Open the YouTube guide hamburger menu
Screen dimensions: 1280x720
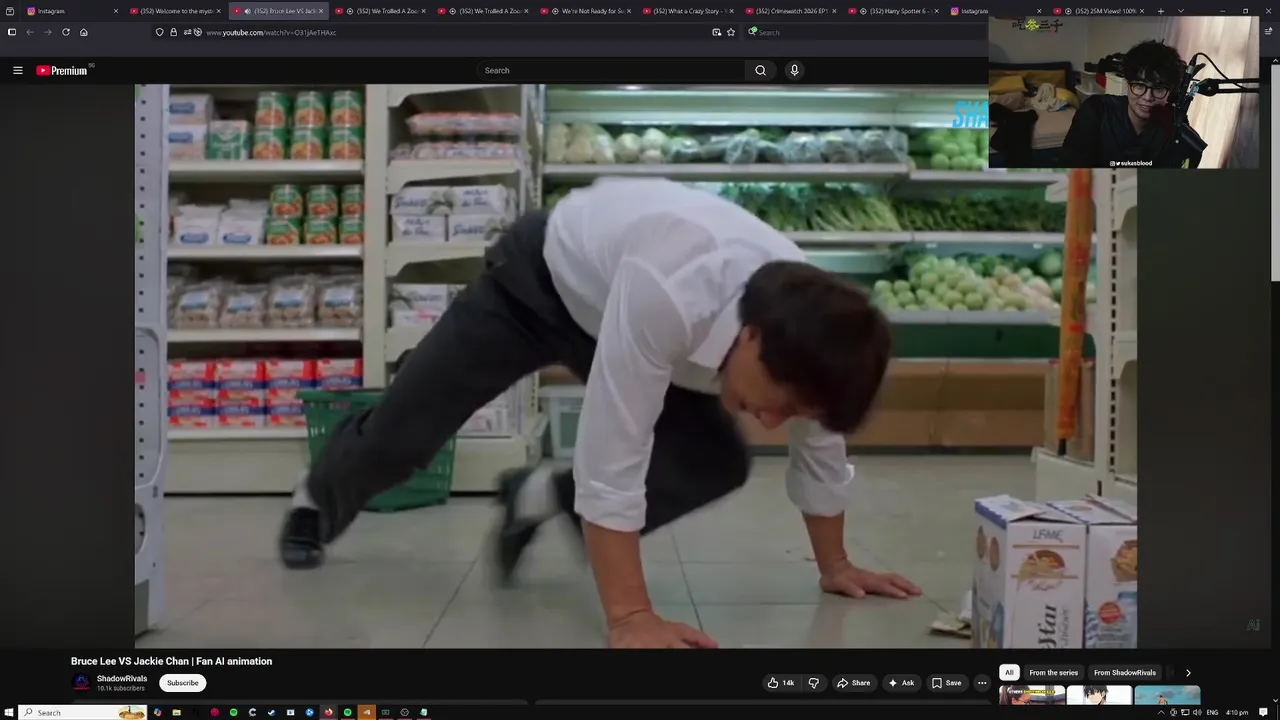tap(17, 70)
